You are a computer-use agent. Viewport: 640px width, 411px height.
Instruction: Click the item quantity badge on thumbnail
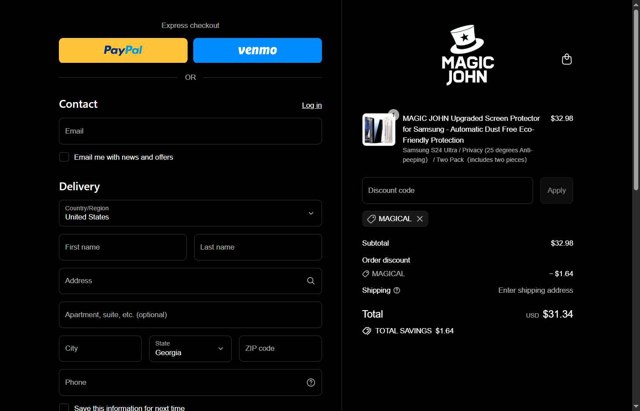pyautogui.click(x=393, y=114)
